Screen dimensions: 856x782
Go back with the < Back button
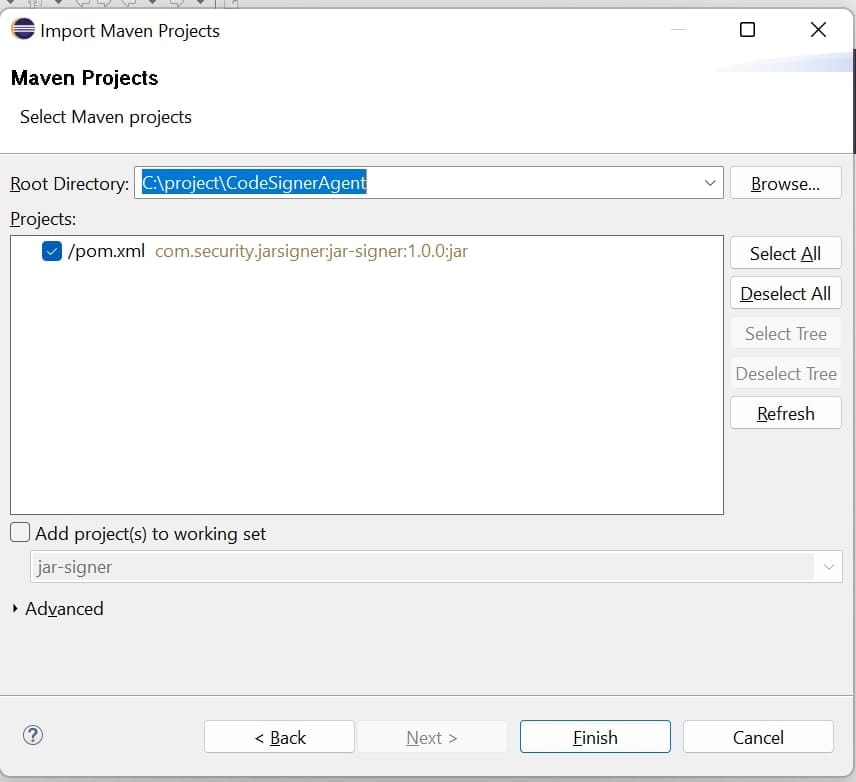pos(279,737)
